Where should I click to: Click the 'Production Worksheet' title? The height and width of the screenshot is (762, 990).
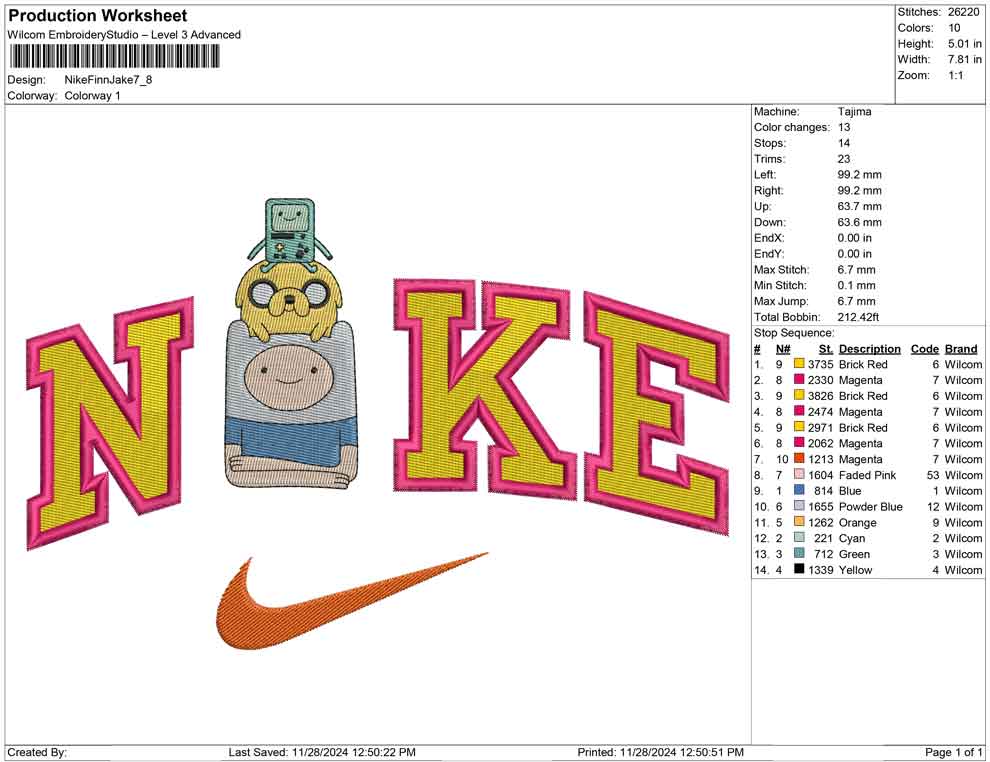coord(97,15)
